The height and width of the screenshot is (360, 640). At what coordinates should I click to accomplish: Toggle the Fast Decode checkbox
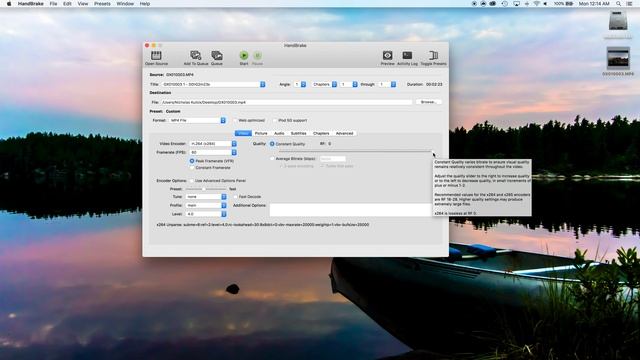(x=236, y=197)
